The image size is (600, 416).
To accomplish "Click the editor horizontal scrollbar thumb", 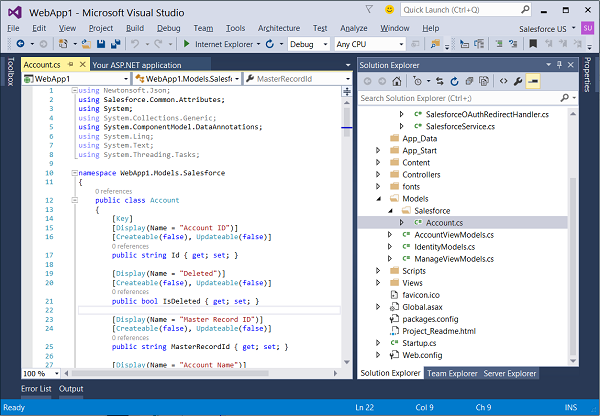I will pos(170,373).
